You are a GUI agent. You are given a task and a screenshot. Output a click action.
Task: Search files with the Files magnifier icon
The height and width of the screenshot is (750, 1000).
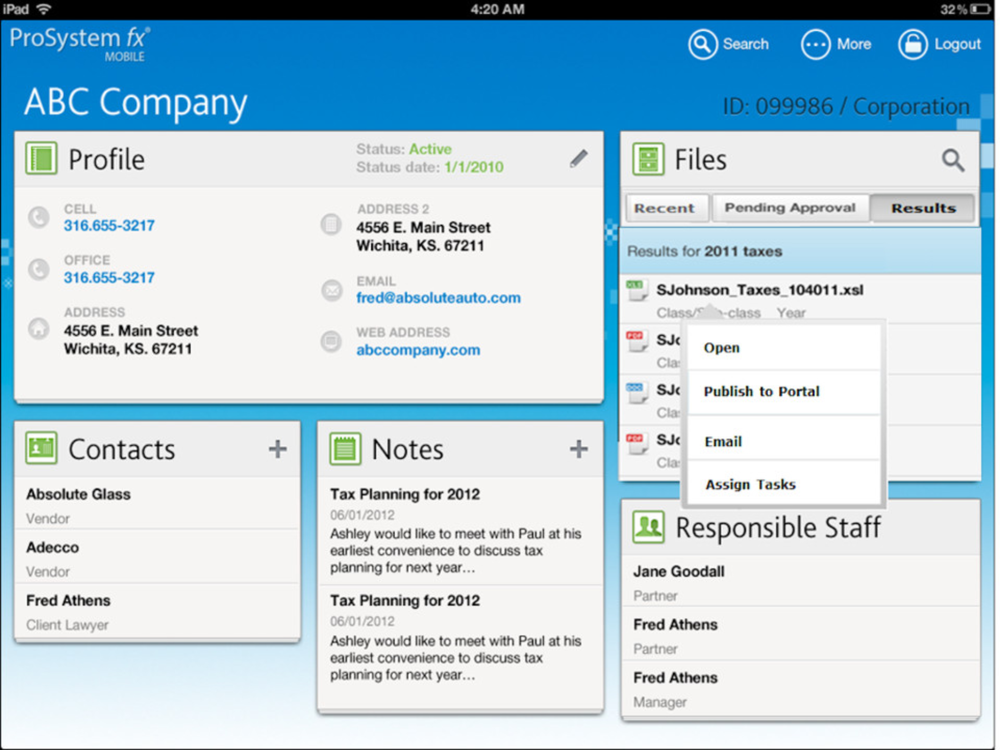(x=953, y=160)
